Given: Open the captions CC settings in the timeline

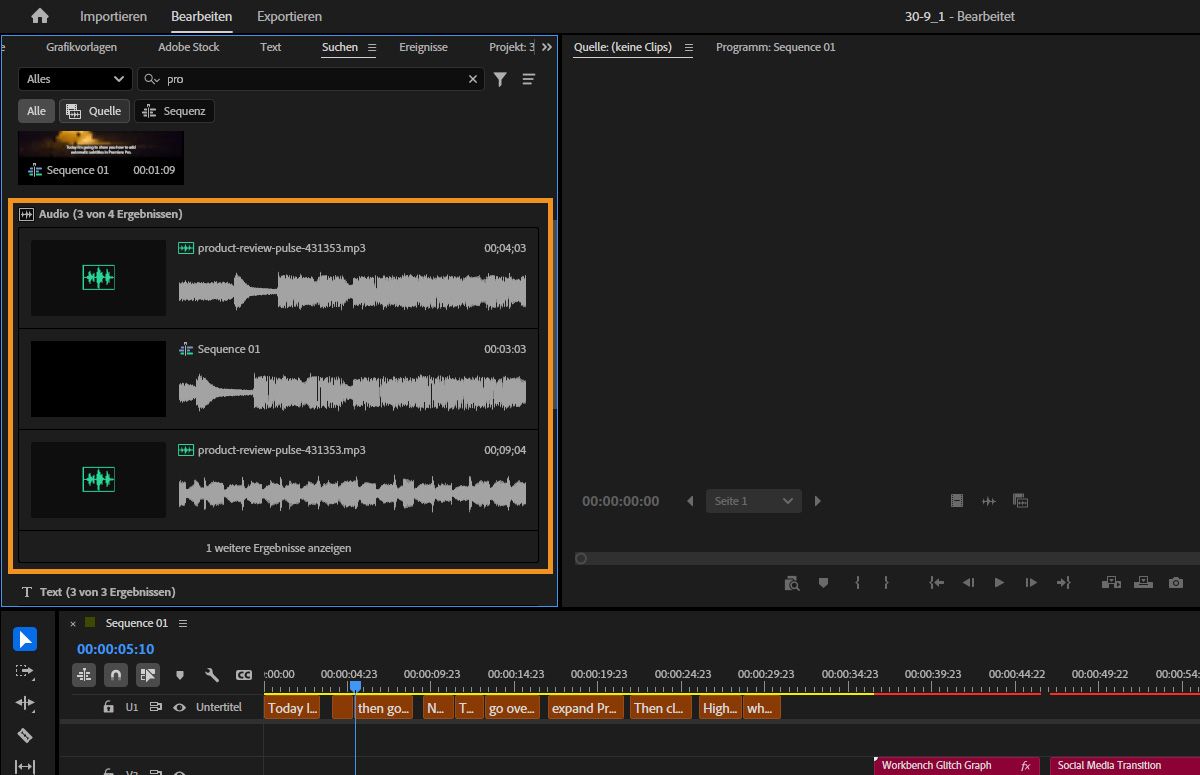Looking at the screenshot, I should click(x=243, y=675).
